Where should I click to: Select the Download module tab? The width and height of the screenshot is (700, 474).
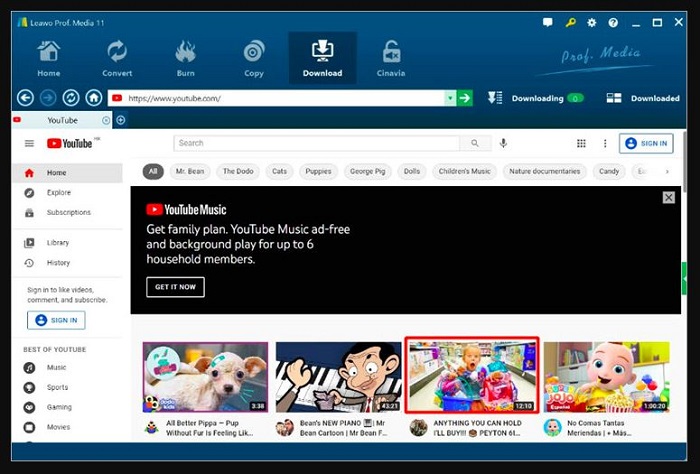(x=322, y=58)
